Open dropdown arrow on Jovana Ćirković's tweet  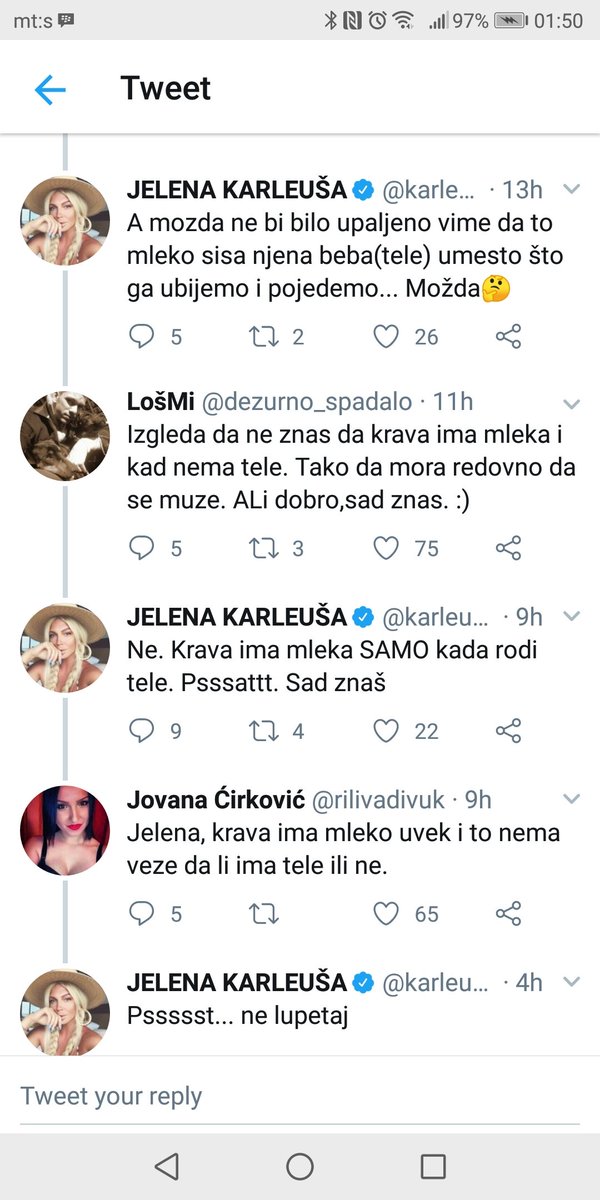pos(572,799)
